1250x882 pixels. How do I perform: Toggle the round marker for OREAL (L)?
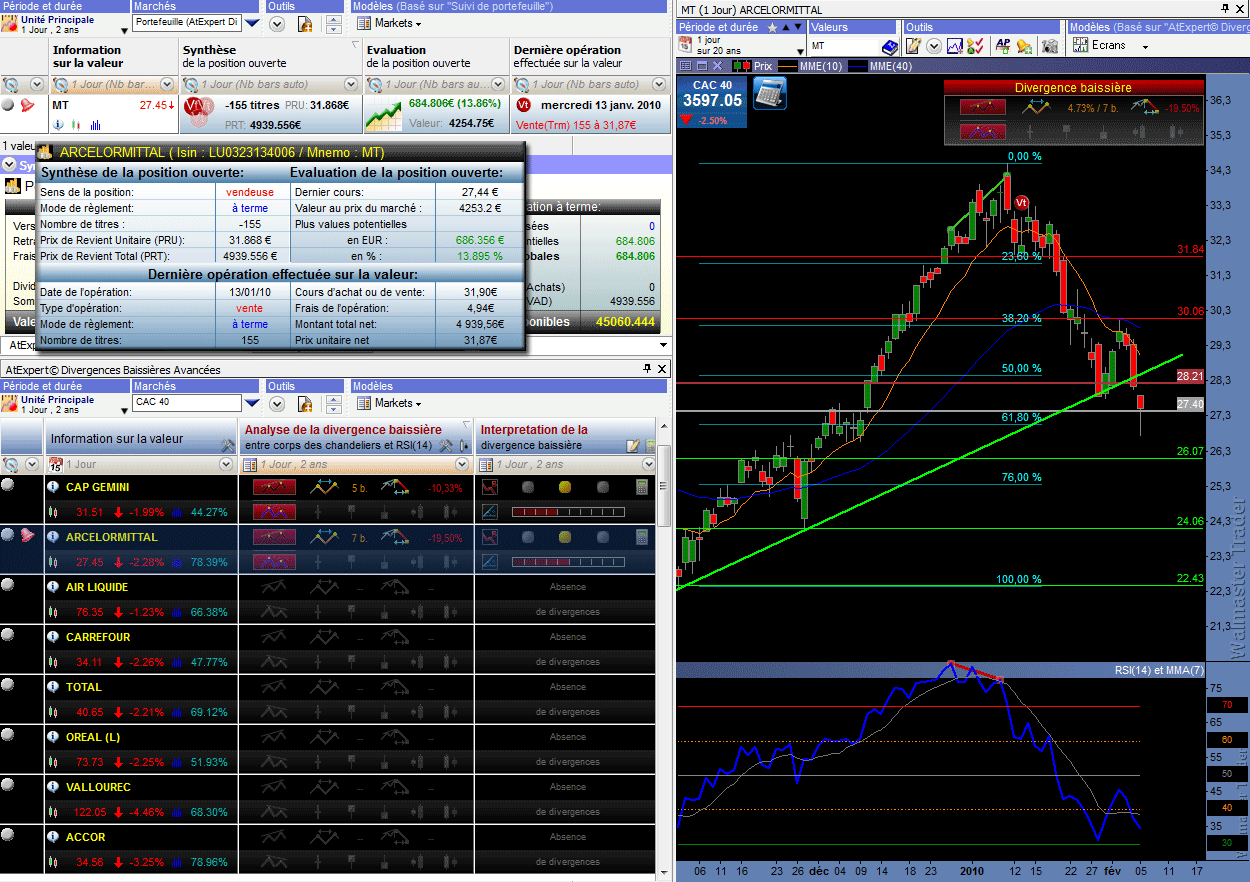[8, 734]
